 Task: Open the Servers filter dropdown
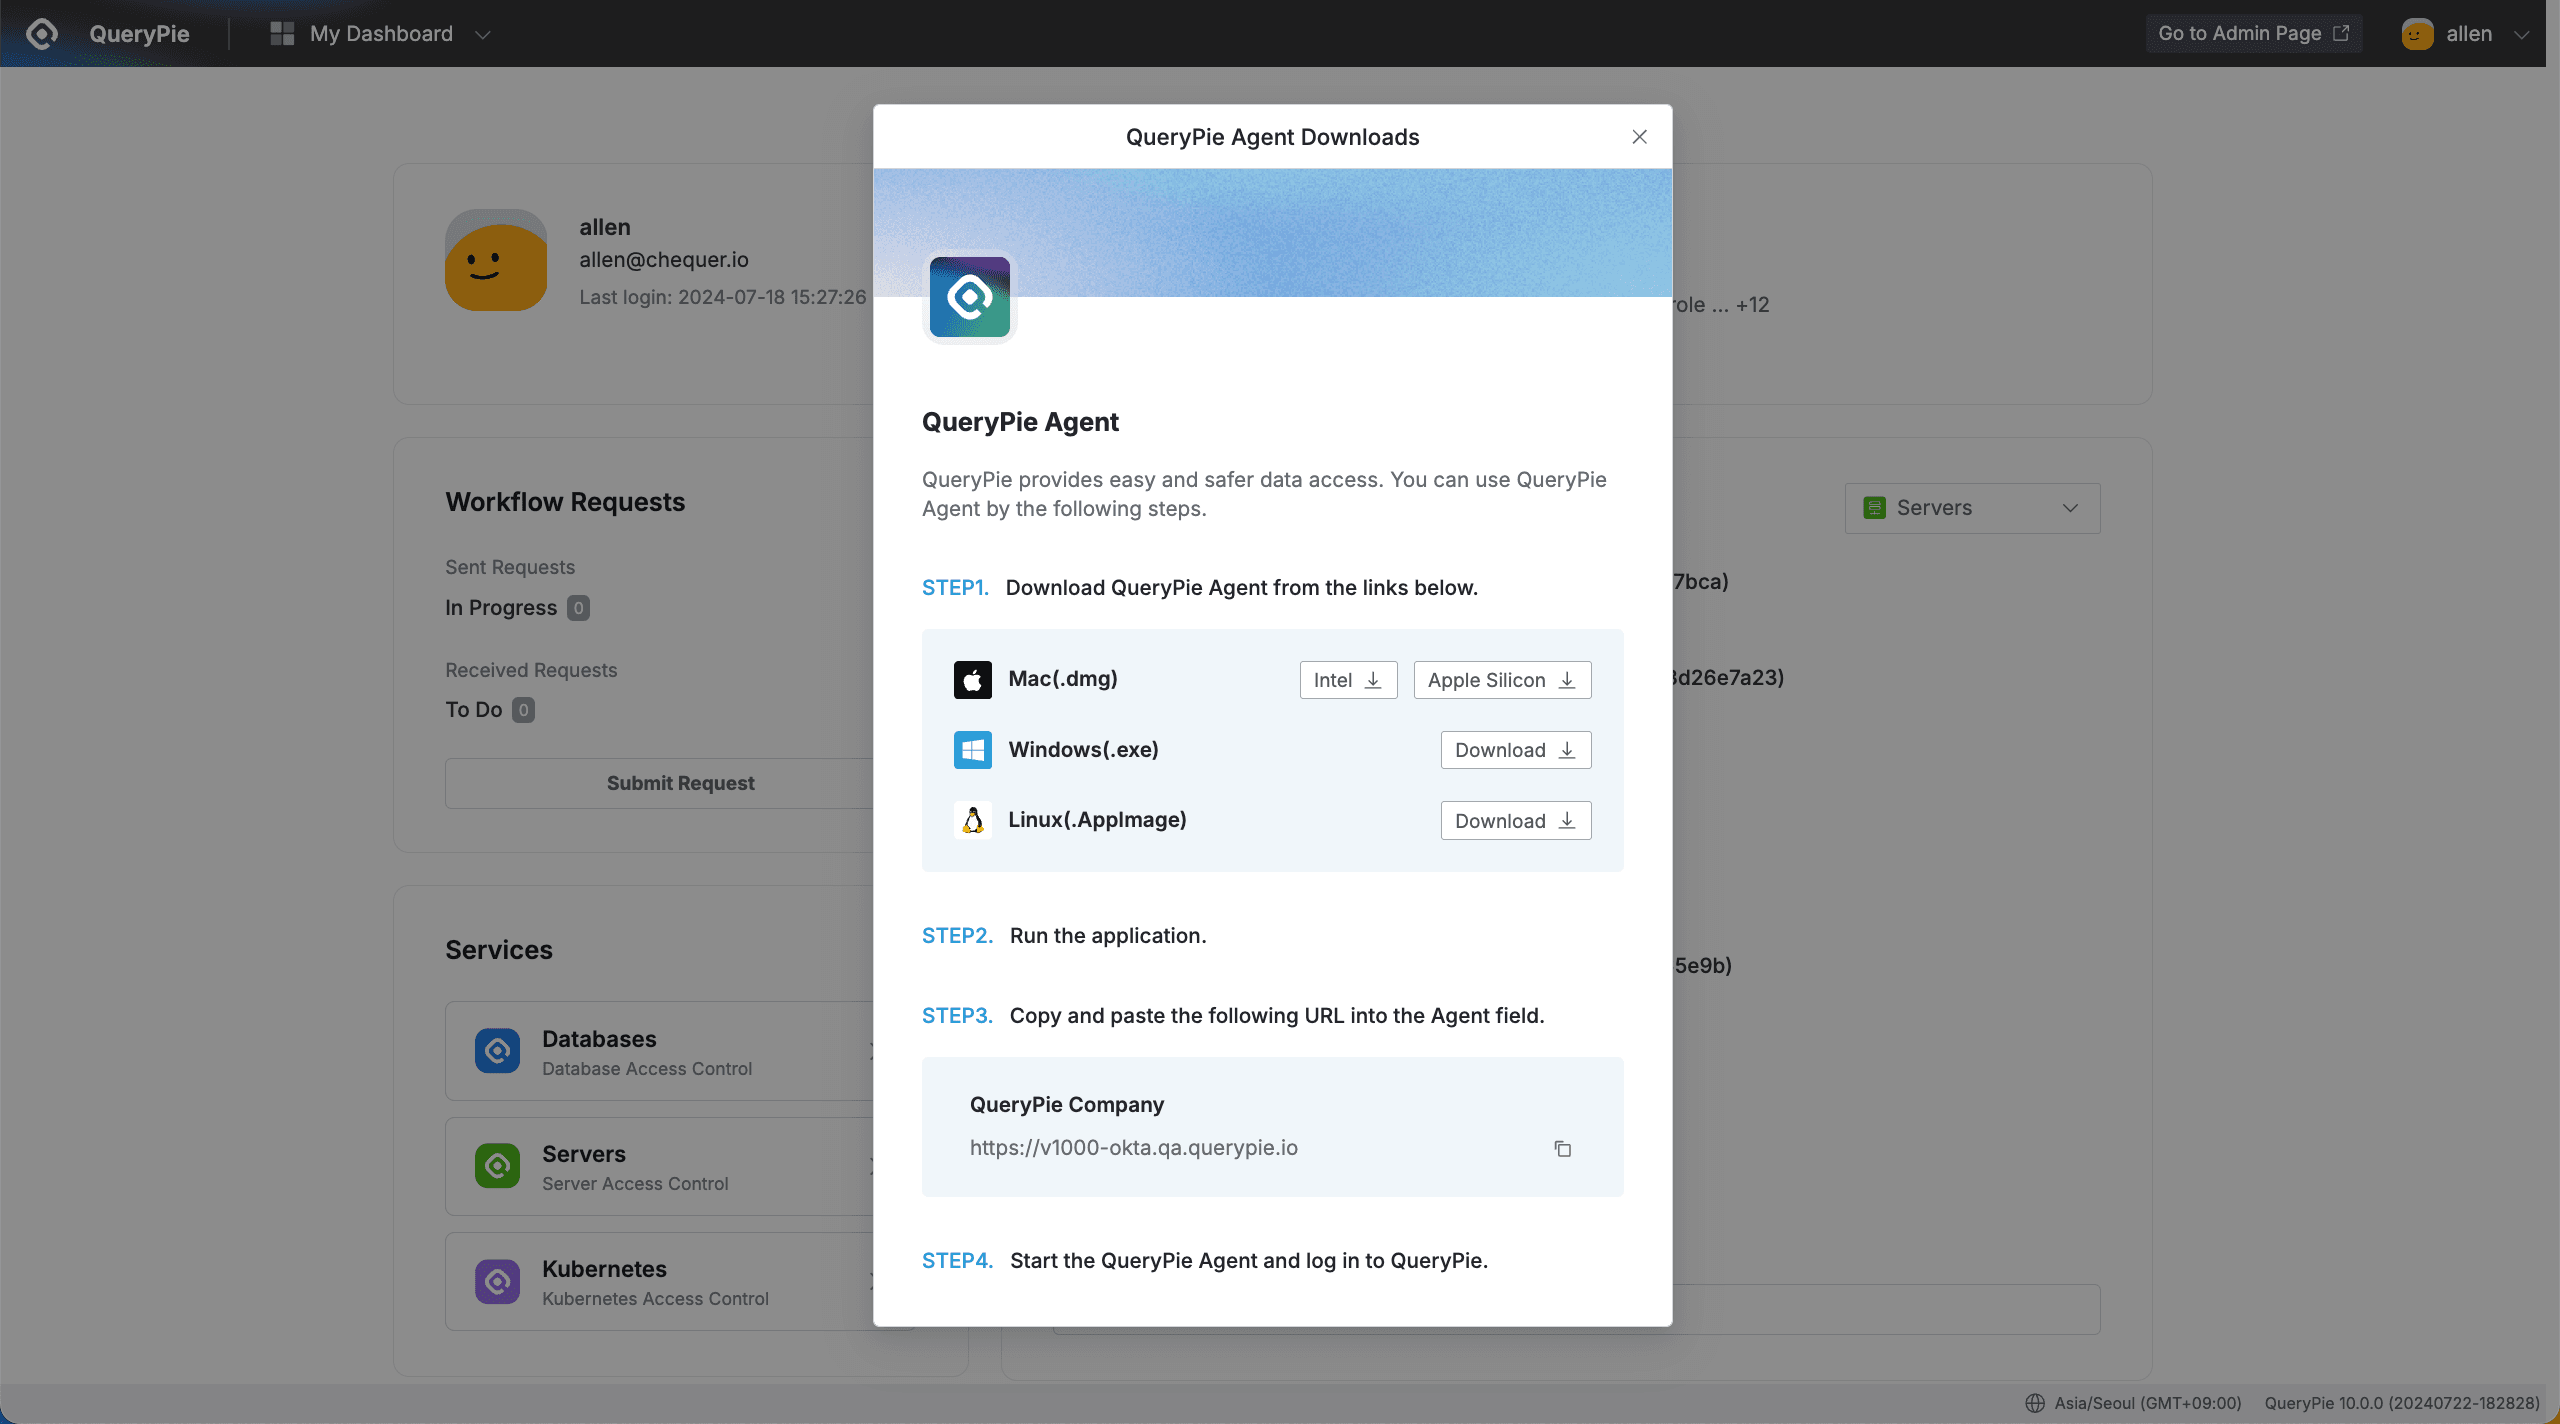click(1970, 507)
